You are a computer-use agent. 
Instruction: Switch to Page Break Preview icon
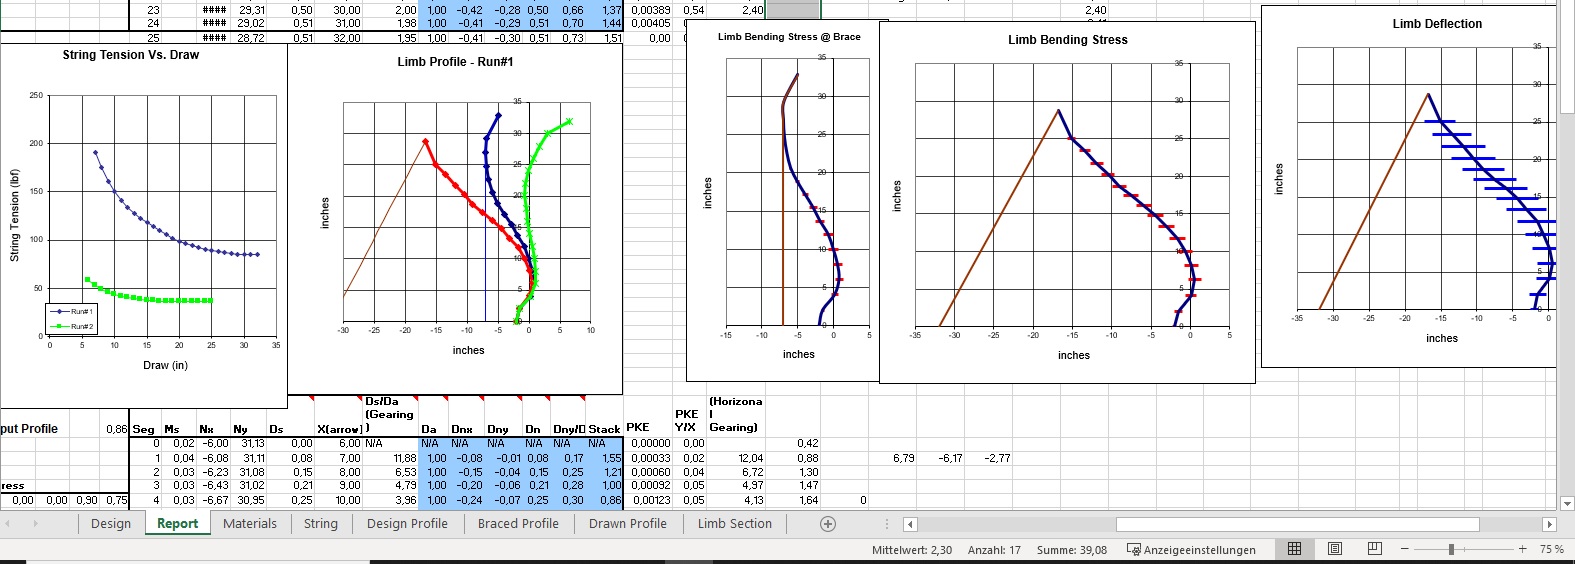(1374, 549)
